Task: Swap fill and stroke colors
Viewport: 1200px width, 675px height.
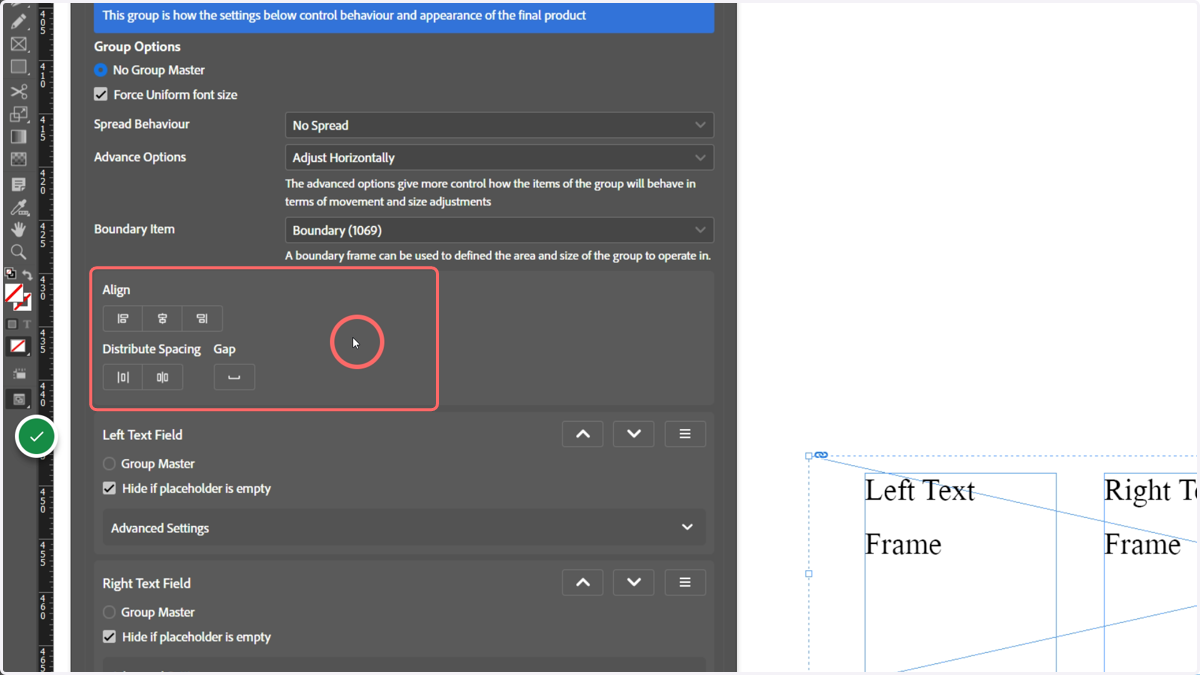Action: click(27, 274)
